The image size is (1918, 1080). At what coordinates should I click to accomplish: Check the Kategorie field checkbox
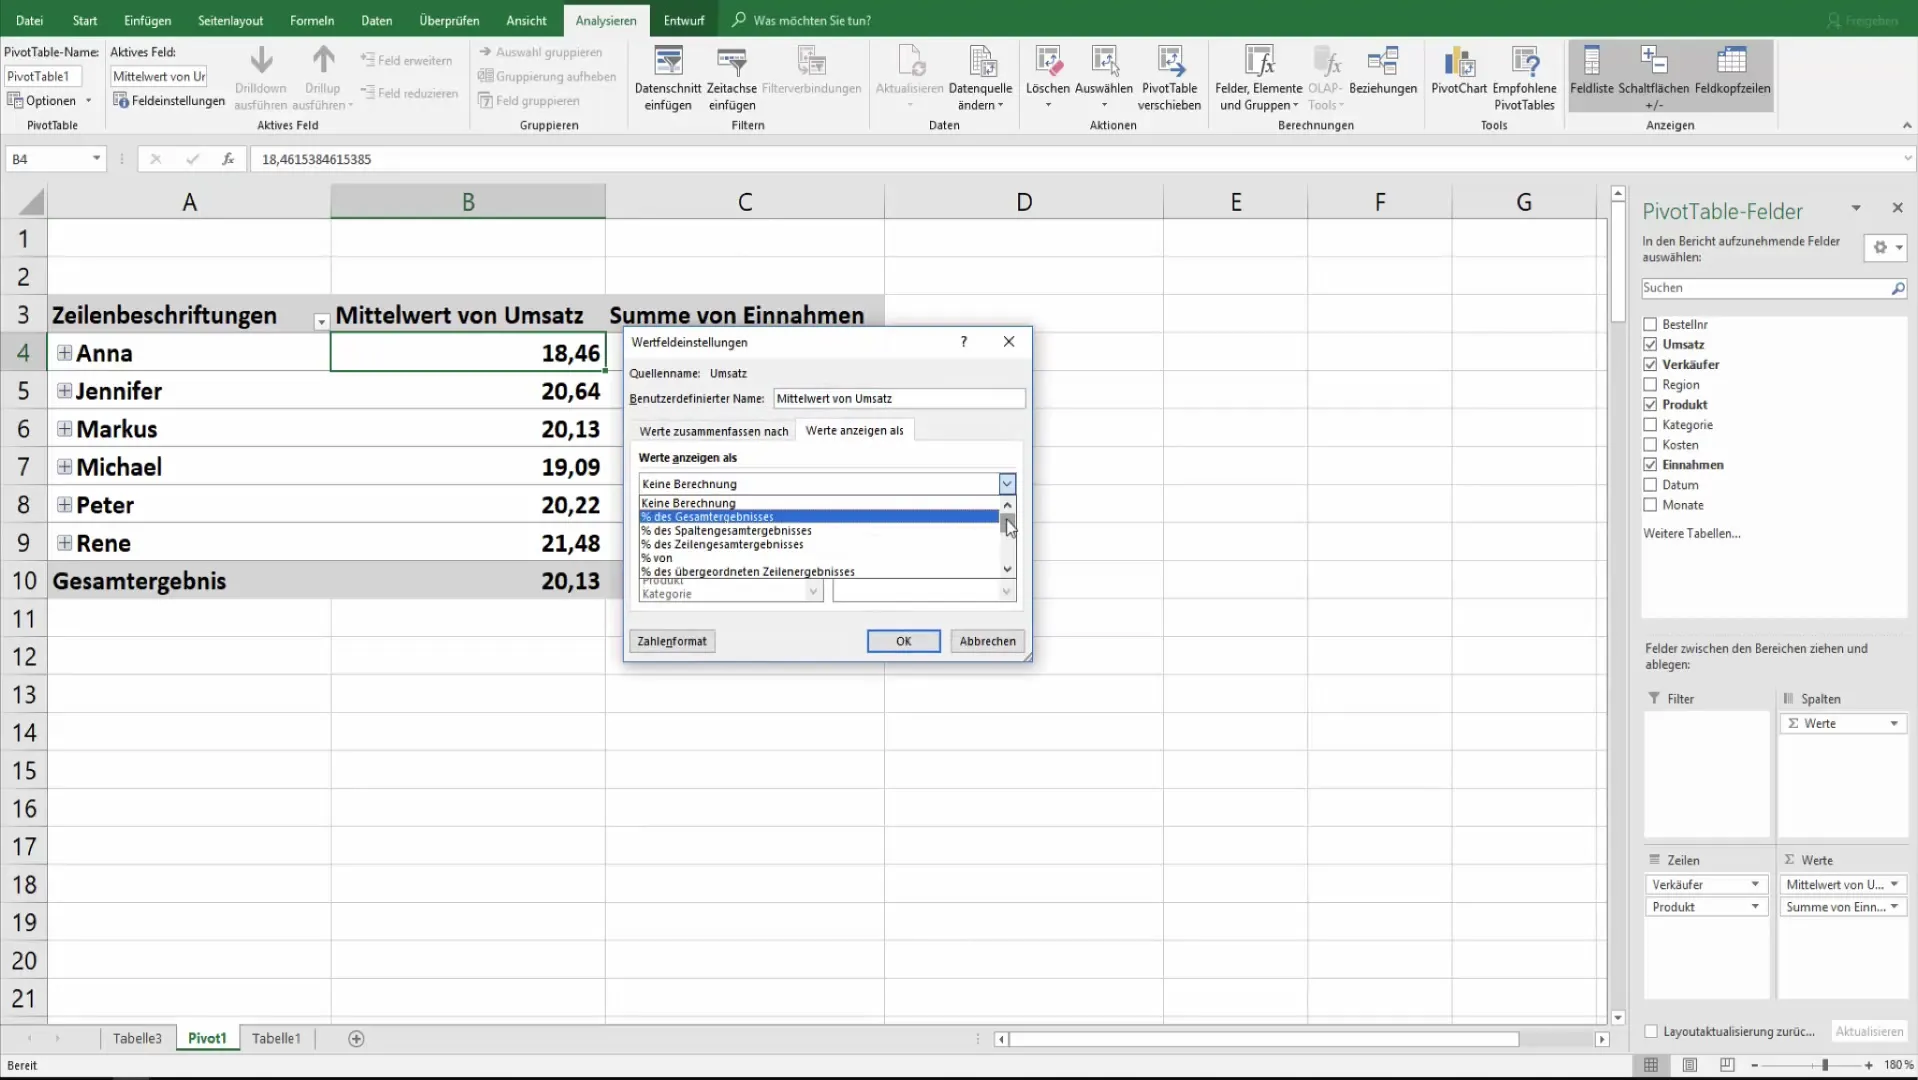click(1650, 425)
